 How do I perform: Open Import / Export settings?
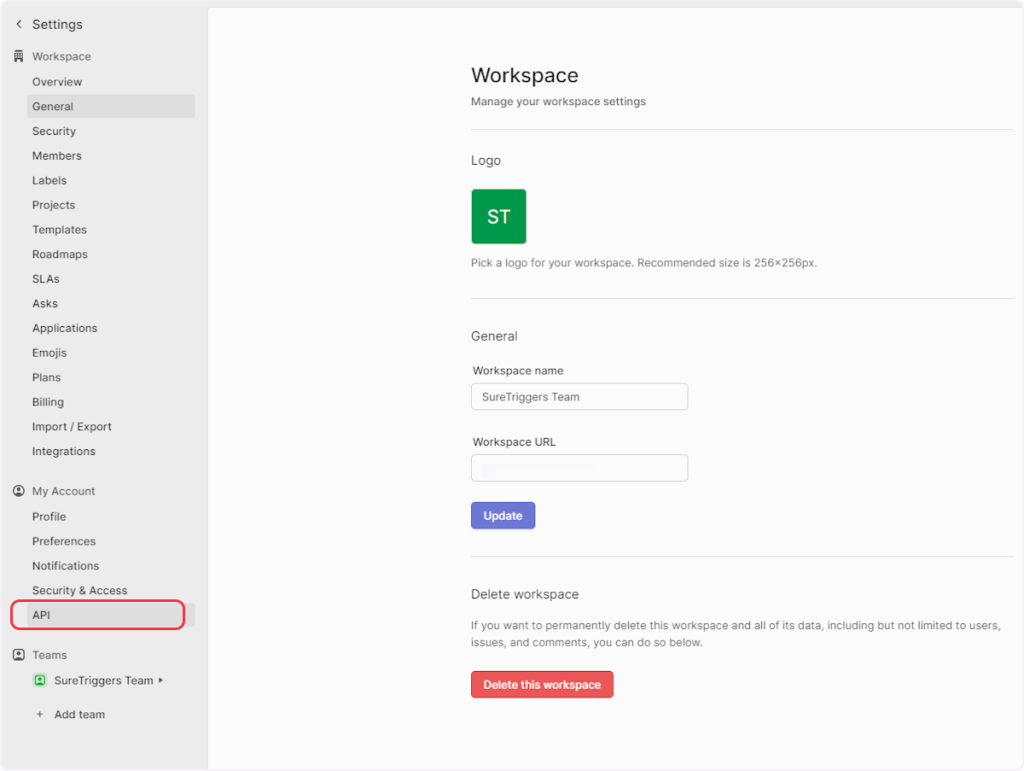72,427
